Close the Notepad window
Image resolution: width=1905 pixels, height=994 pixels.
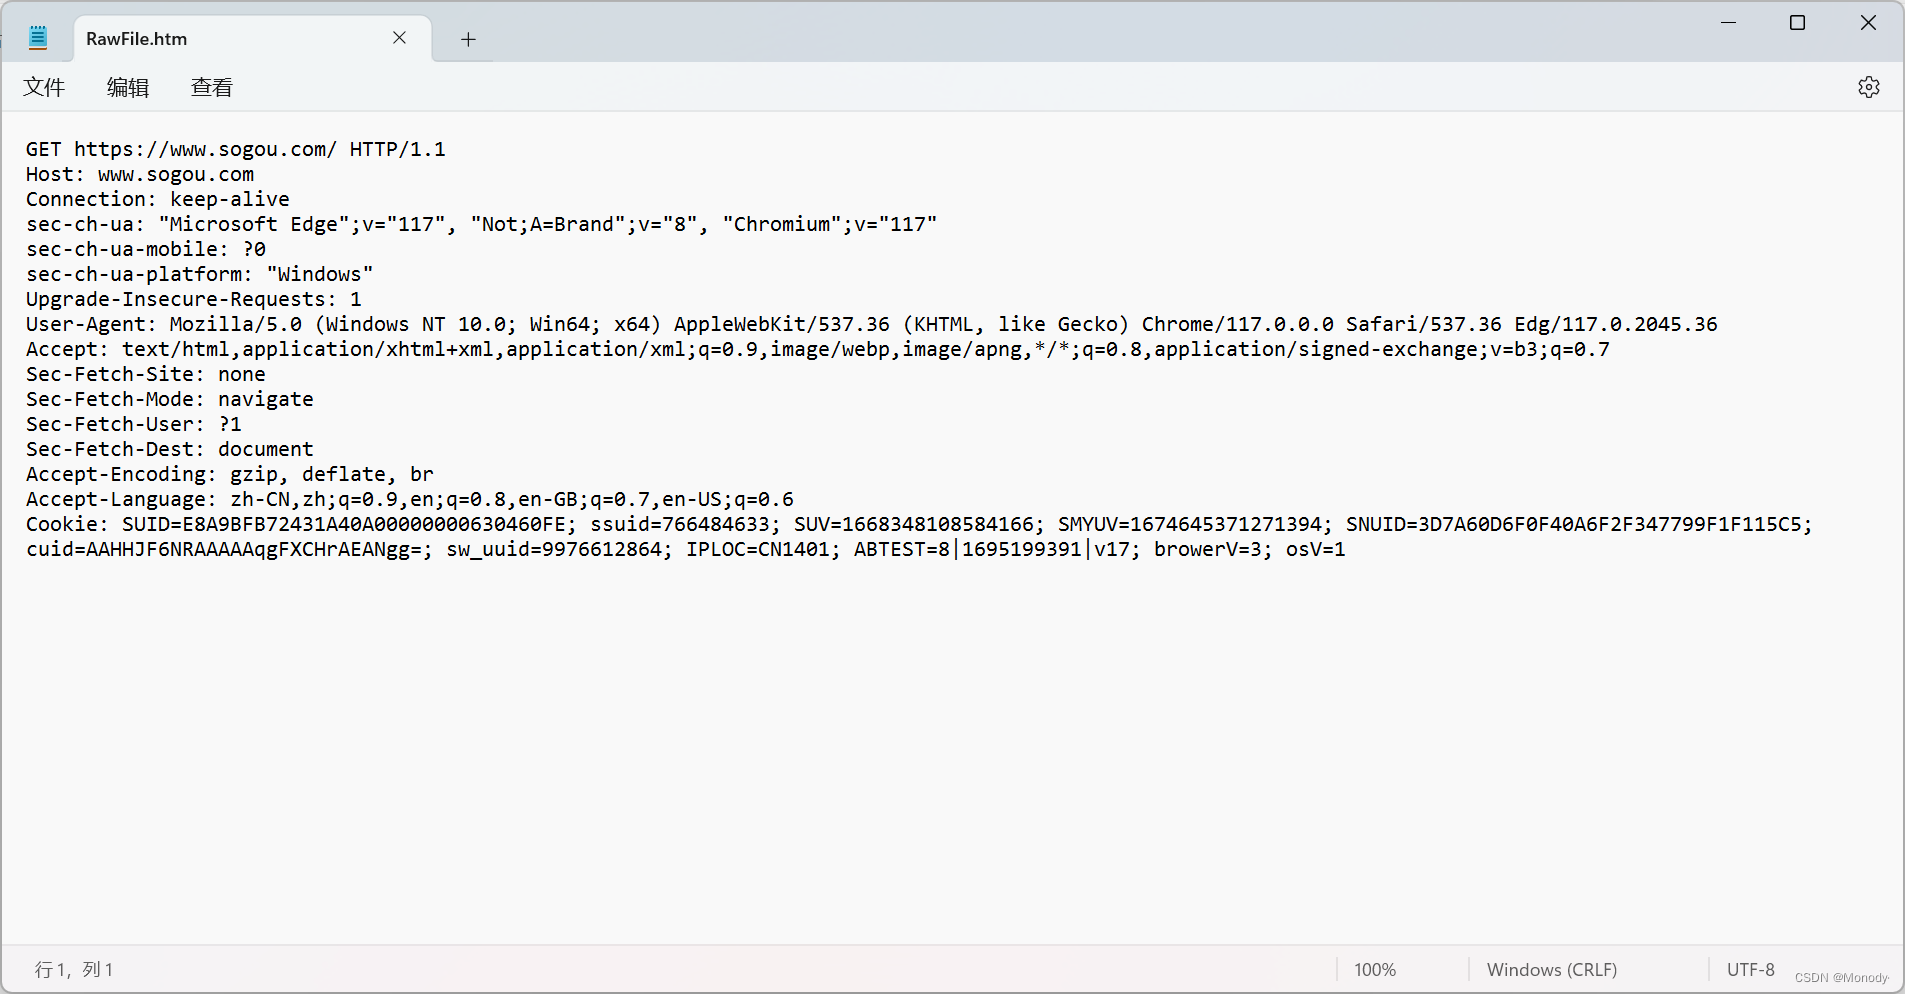point(1868,22)
